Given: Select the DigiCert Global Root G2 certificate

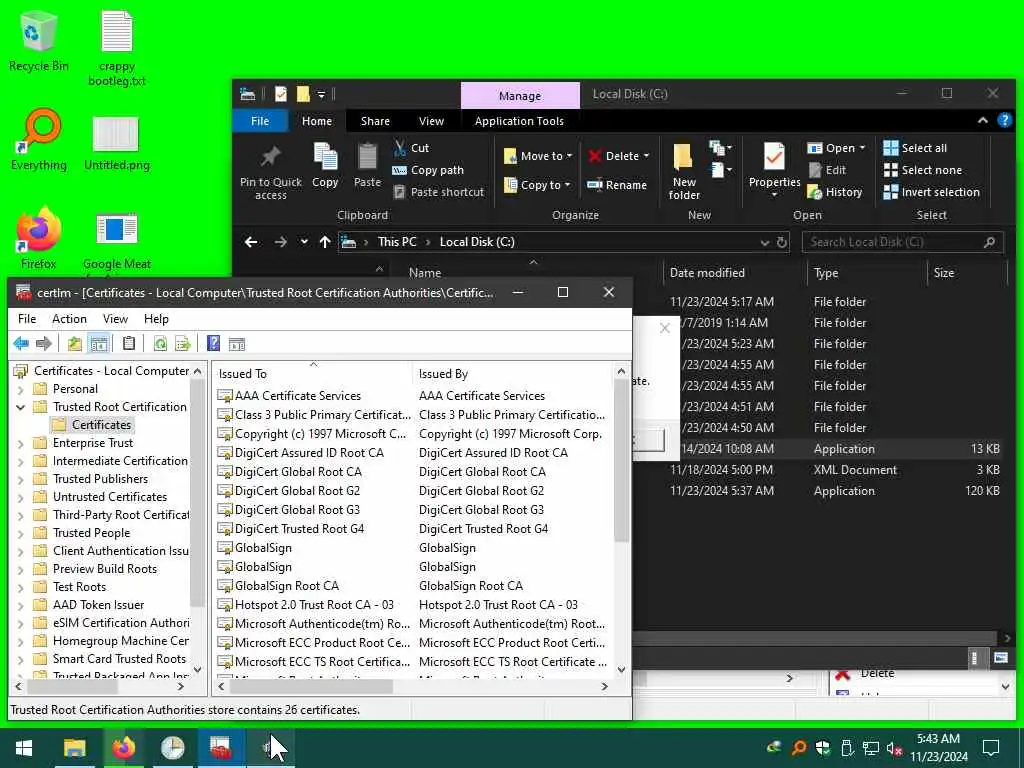Looking at the screenshot, I should 297,491.
